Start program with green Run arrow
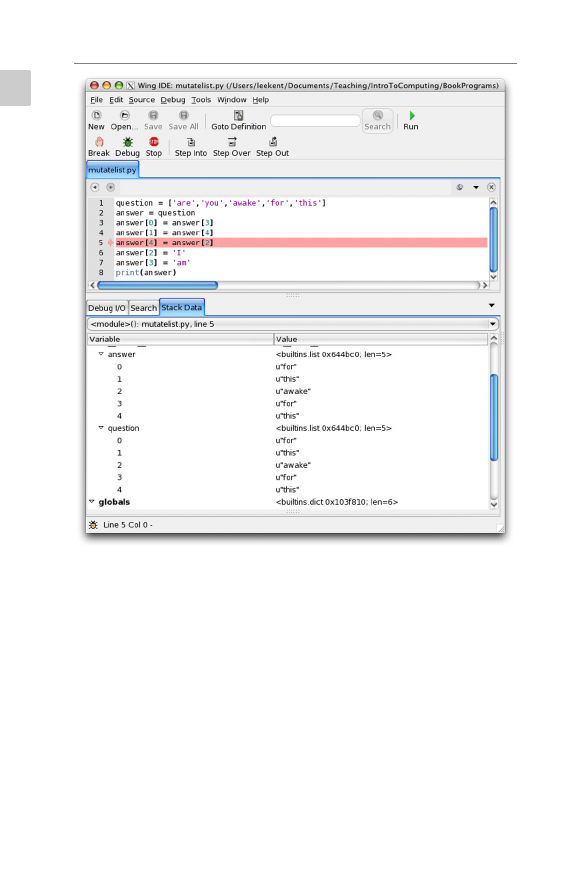 [x=412, y=116]
